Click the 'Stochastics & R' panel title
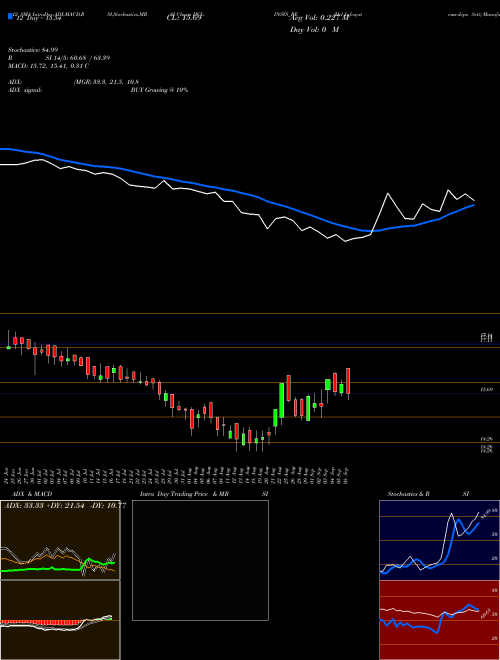The height and width of the screenshot is (660, 500). tap(408, 494)
